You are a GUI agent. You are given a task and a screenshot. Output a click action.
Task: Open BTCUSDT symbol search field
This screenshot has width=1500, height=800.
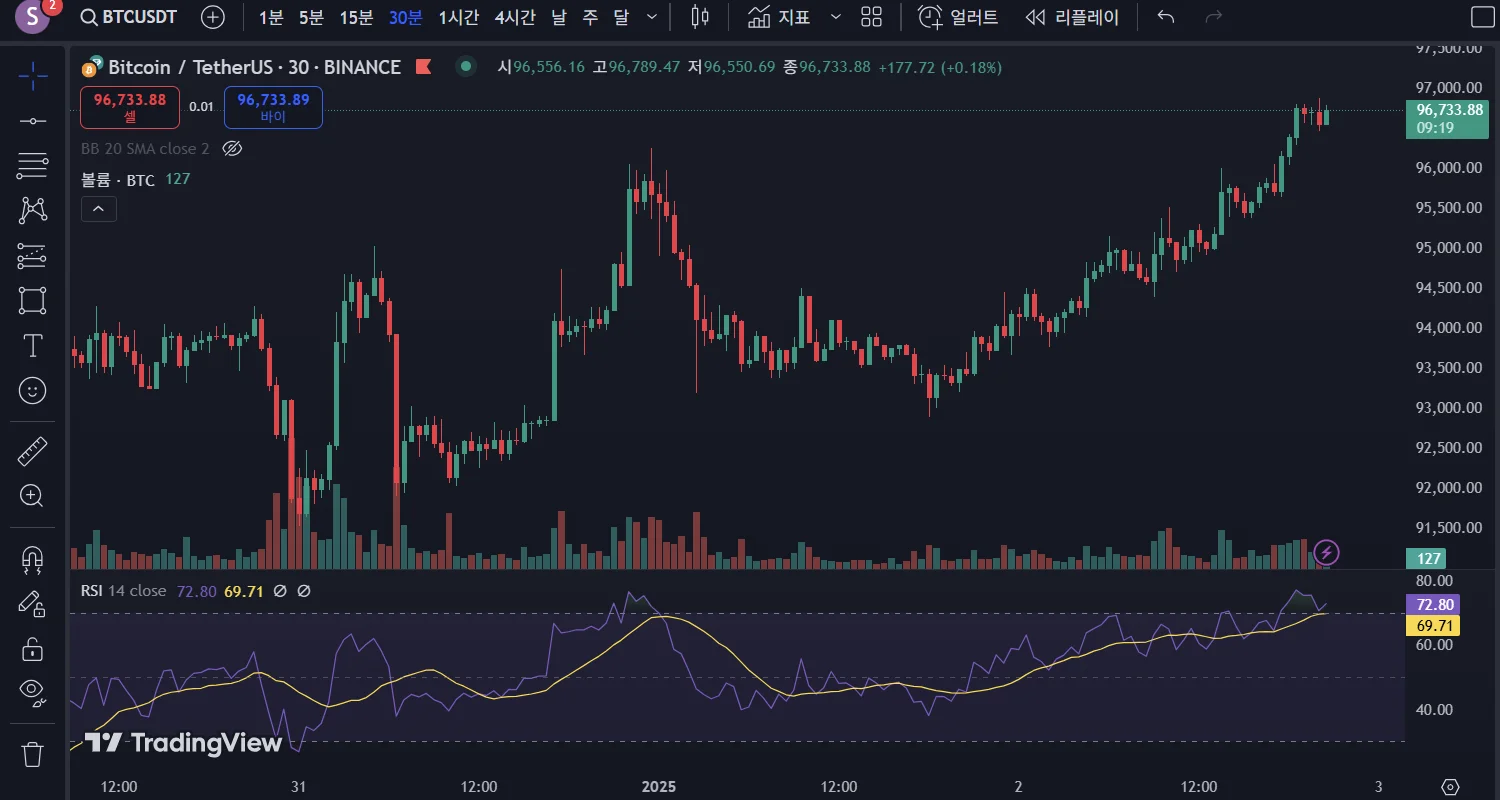pyautogui.click(x=128, y=17)
